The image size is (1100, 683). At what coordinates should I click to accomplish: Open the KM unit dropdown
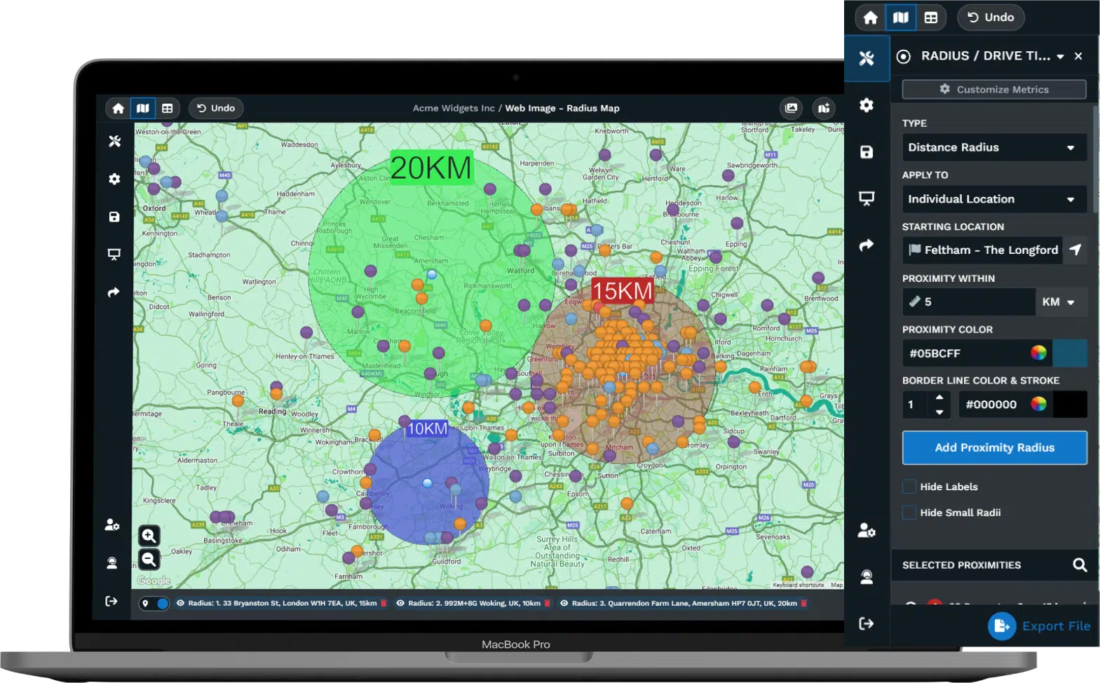click(x=1061, y=302)
